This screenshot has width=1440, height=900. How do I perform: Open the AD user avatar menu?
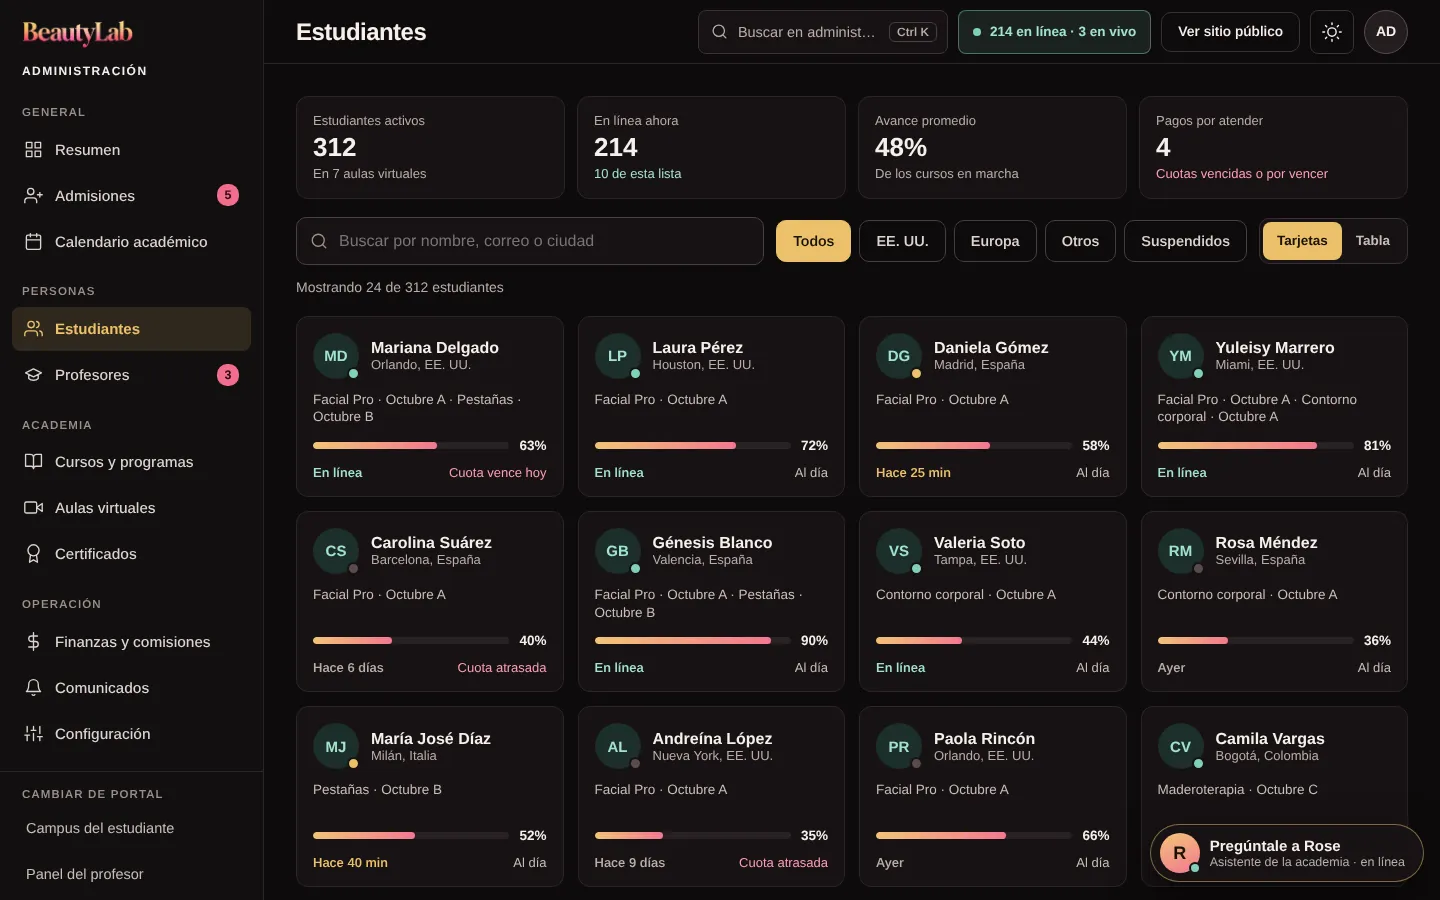coord(1386,32)
